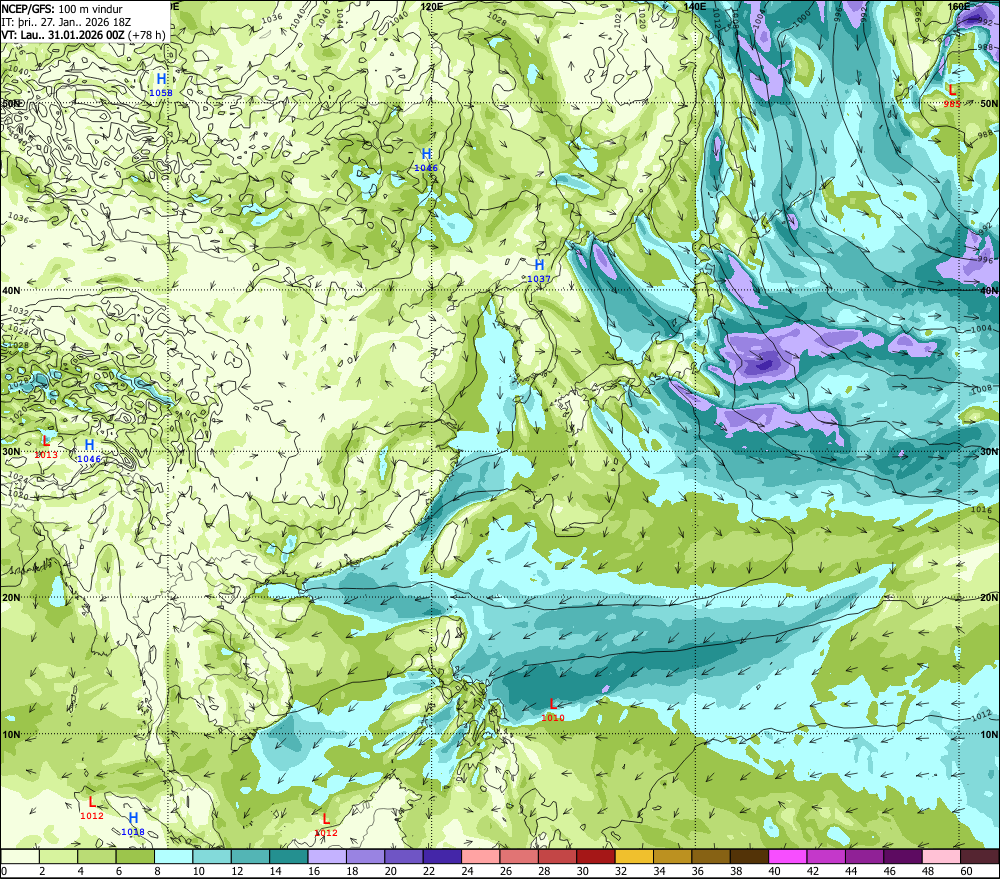Click the brown swatch between 36 and 38
Viewport: 1000px width, 879px height.
tap(710, 856)
